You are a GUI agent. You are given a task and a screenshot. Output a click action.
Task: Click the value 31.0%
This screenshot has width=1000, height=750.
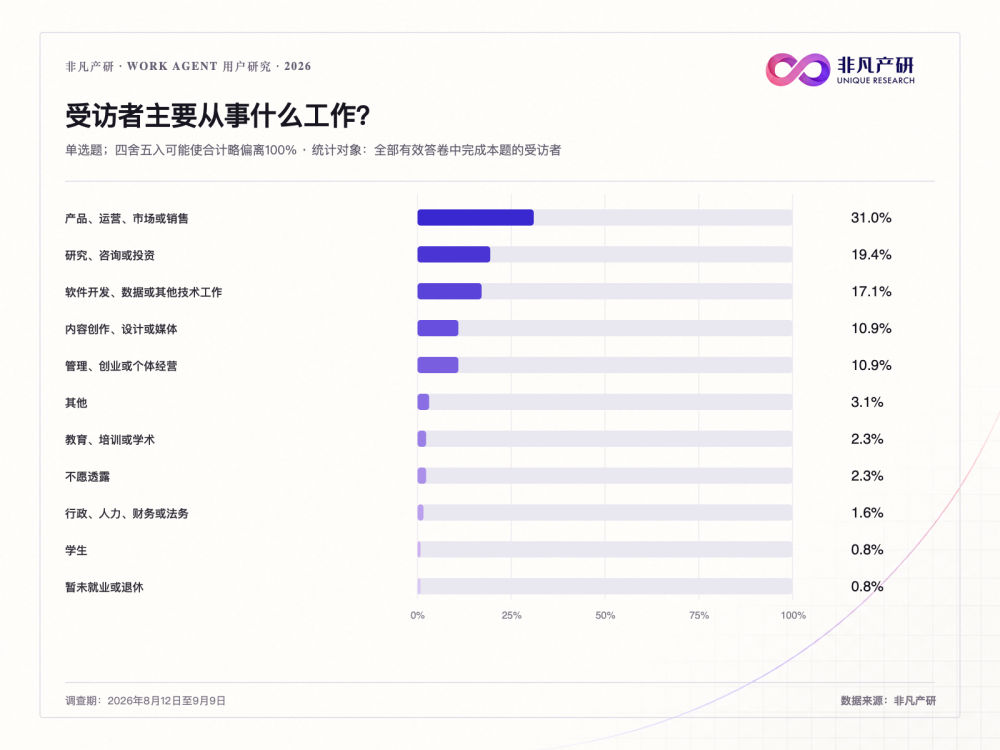[871, 218]
